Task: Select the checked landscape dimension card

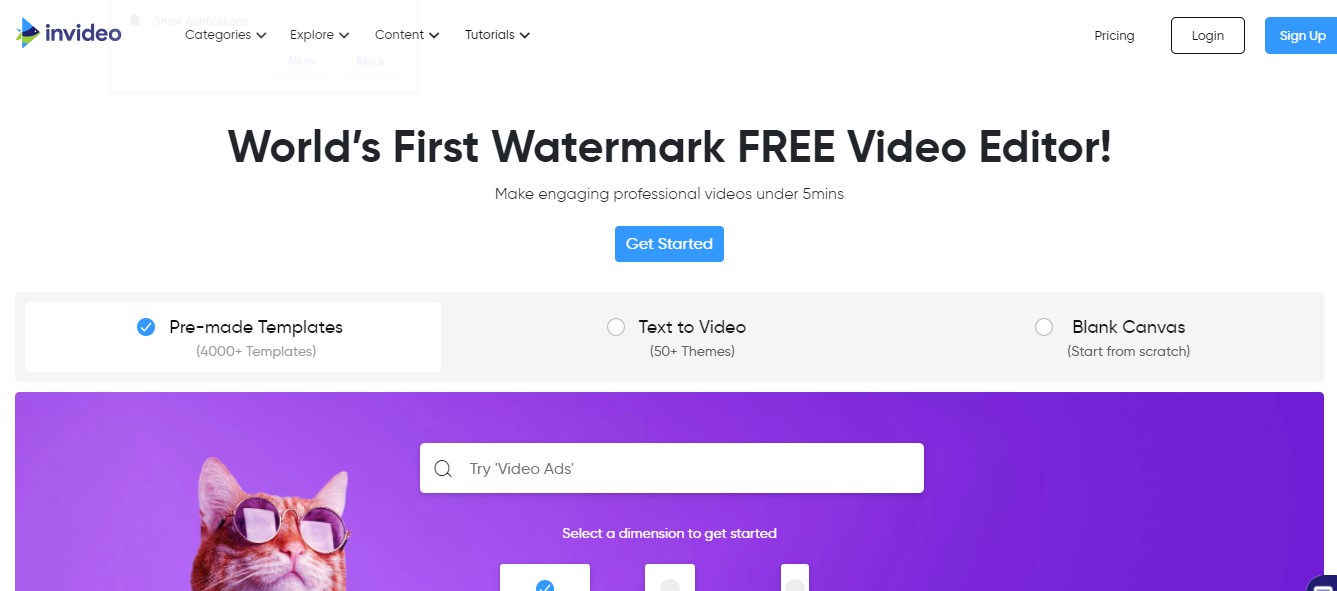Action: click(545, 578)
